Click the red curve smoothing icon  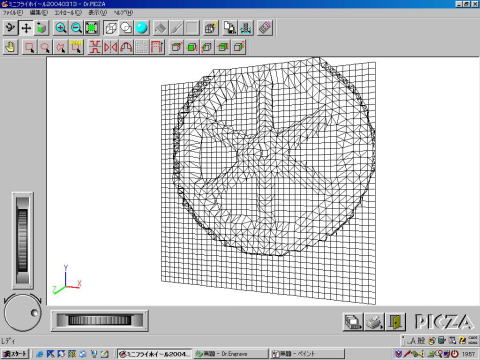pyautogui.click(x=126, y=47)
